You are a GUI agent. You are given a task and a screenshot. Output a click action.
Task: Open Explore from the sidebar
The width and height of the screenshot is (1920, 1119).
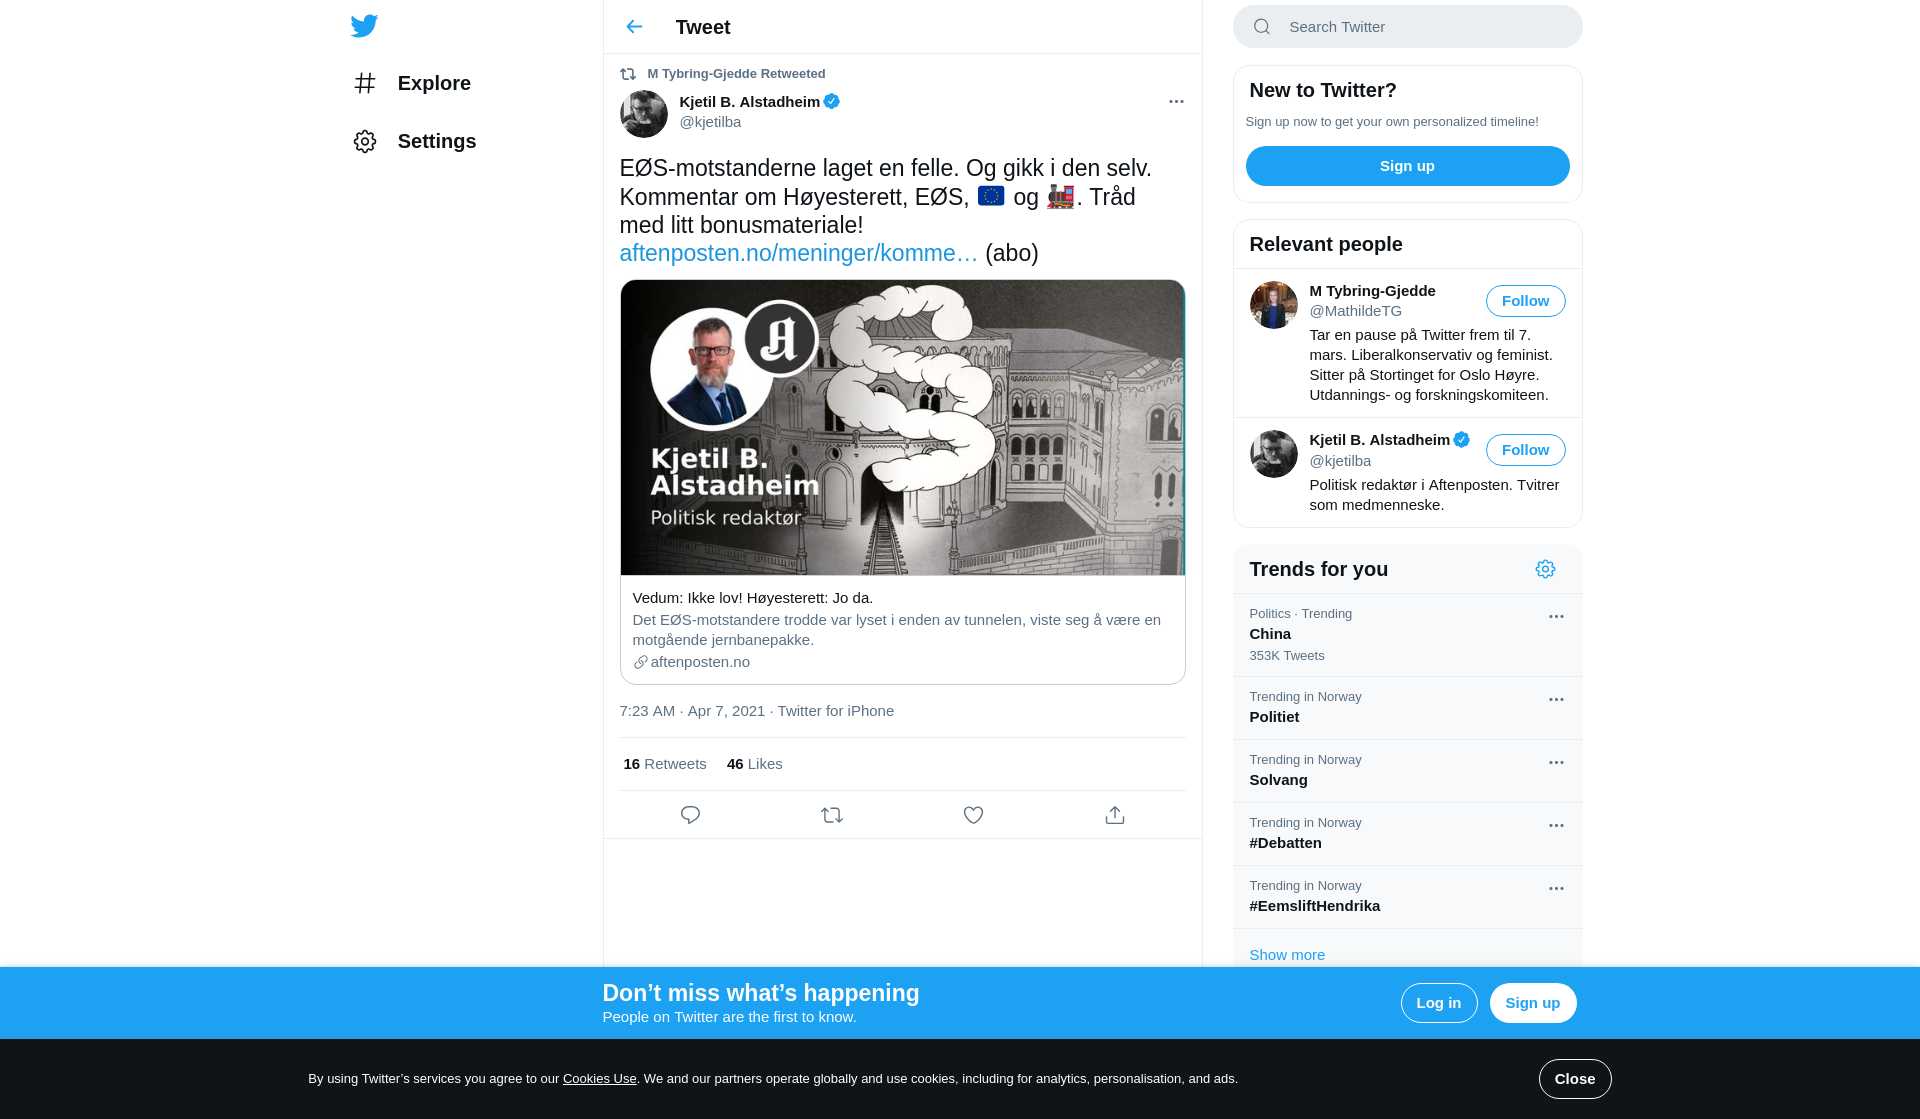412,83
